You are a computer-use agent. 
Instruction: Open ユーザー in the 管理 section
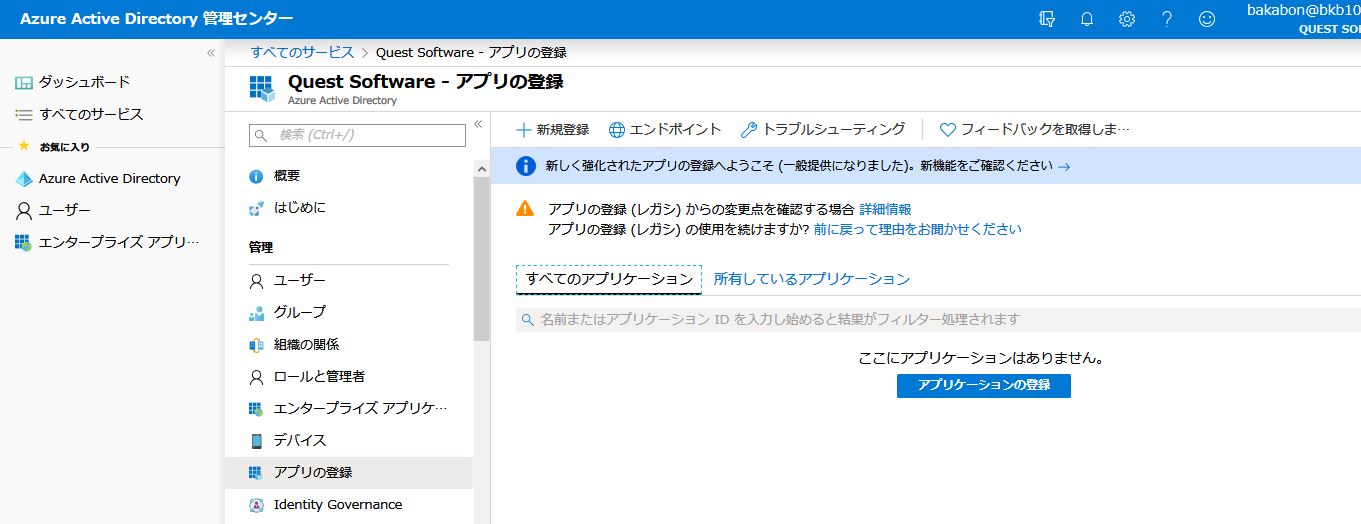(349, 280)
